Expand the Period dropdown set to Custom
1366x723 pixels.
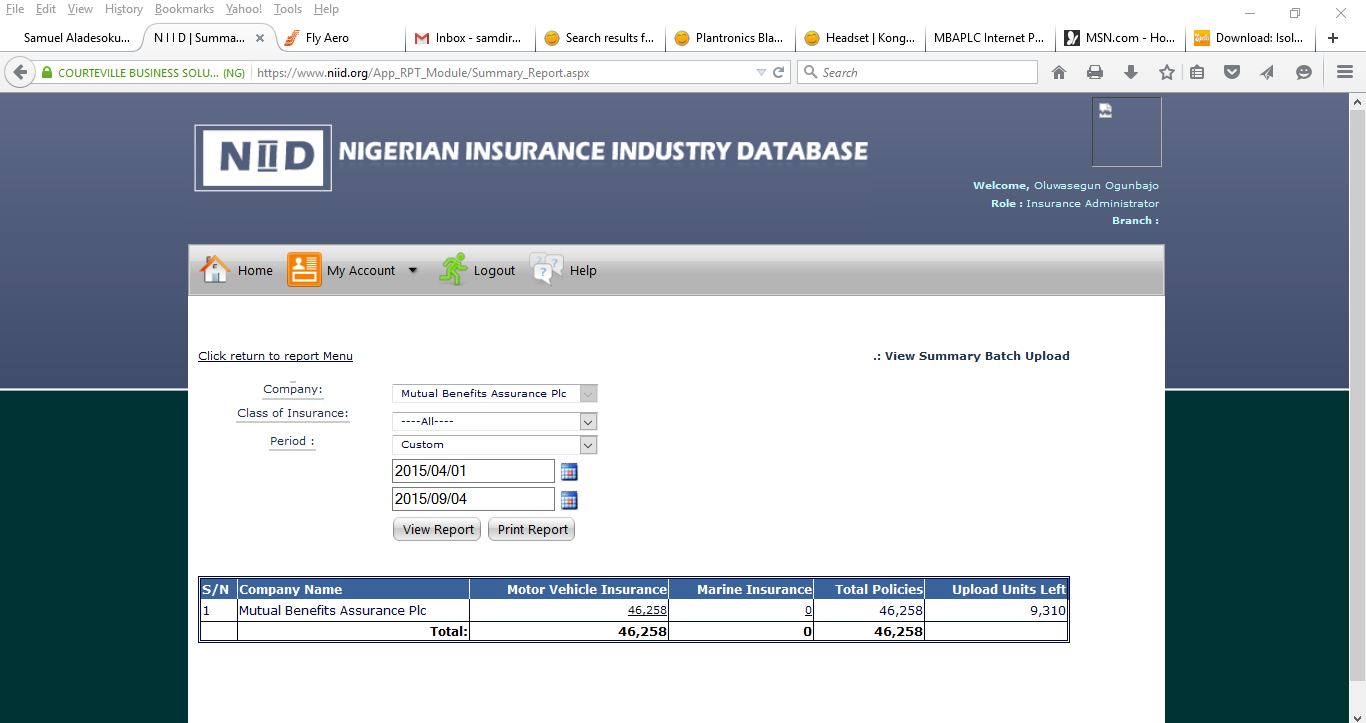[x=588, y=445]
